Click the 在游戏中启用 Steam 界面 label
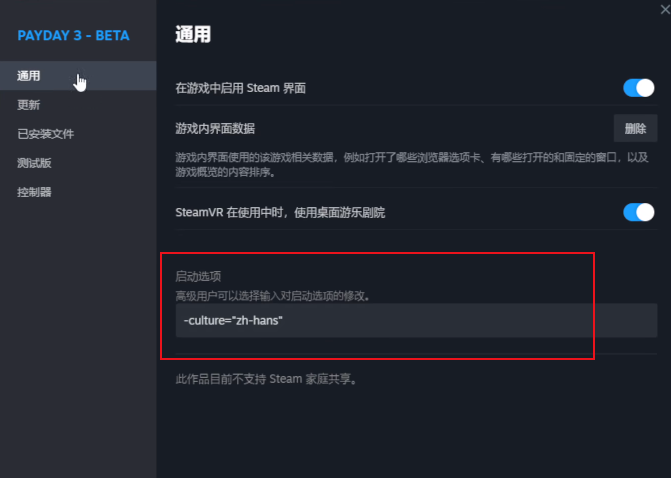671x478 pixels. (x=240, y=88)
